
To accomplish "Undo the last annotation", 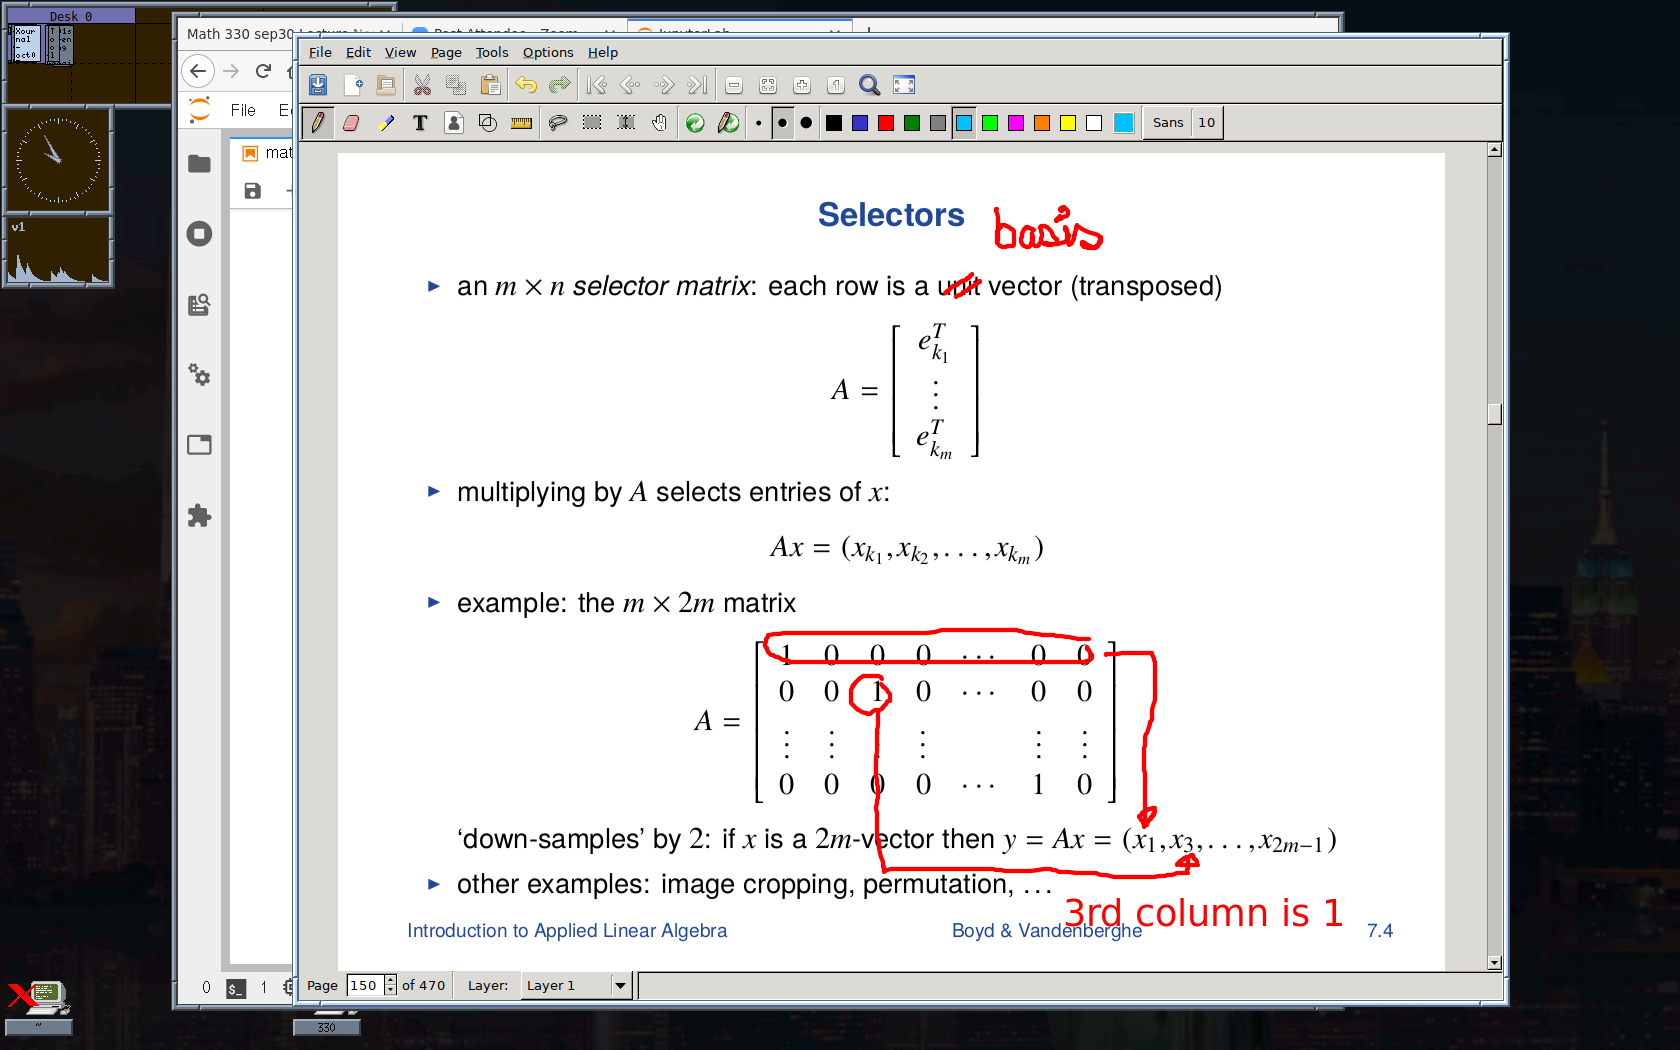I will click(x=526, y=85).
